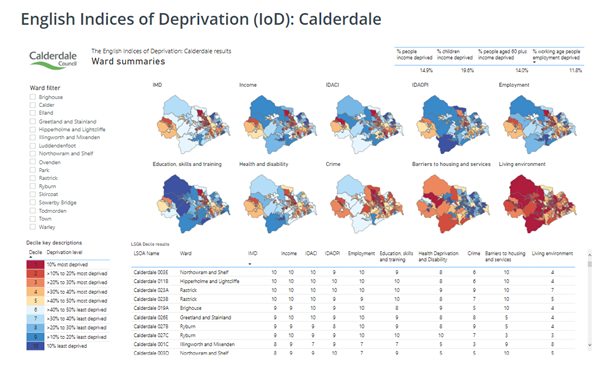Select Barriers to housing and services map
This screenshot has width=610, height=371.
pyautogui.click(x=453, y=204)
